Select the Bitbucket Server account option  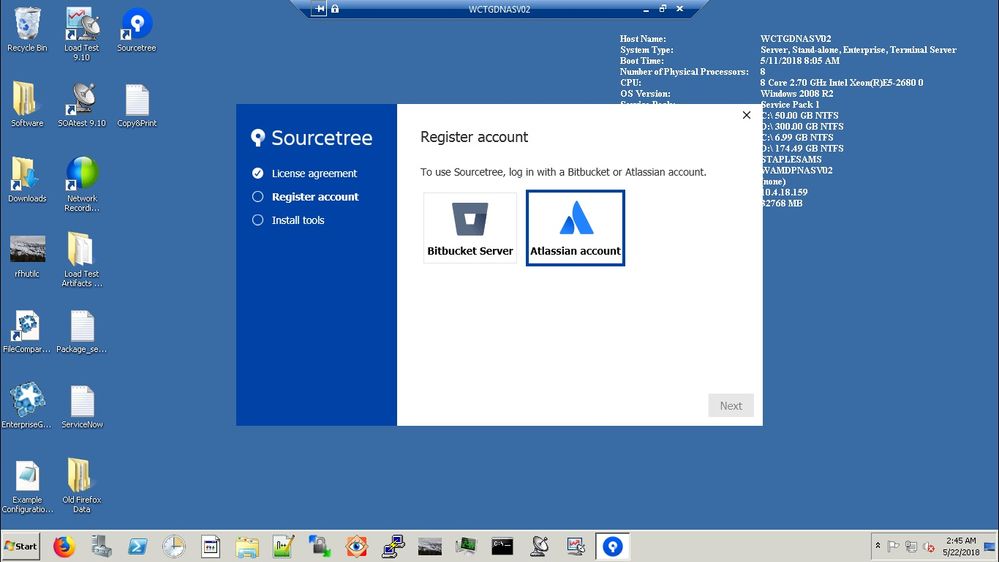click(470, 227)
